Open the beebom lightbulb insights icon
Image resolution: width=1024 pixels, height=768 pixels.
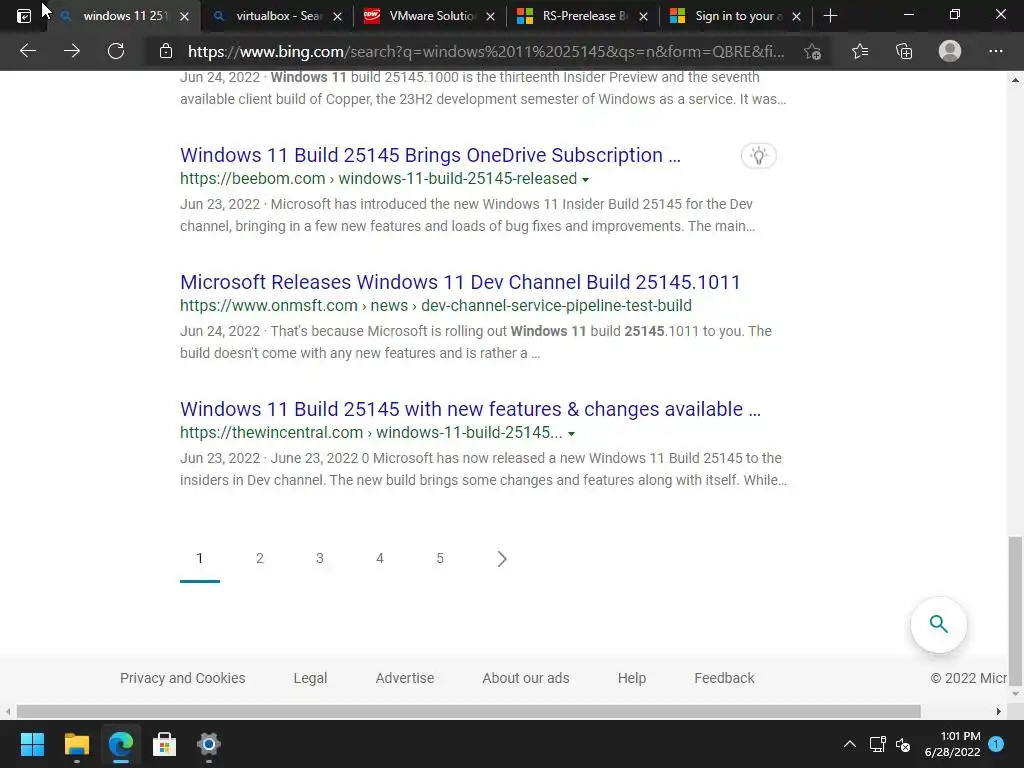click(758, 155)
